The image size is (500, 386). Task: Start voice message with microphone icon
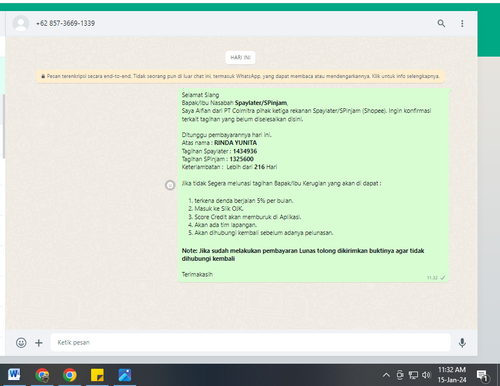coord(462,342)
